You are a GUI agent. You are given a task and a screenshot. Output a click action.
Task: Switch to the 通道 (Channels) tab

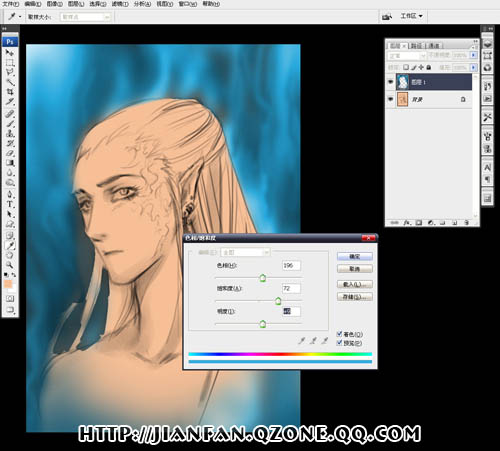(434, 46)
